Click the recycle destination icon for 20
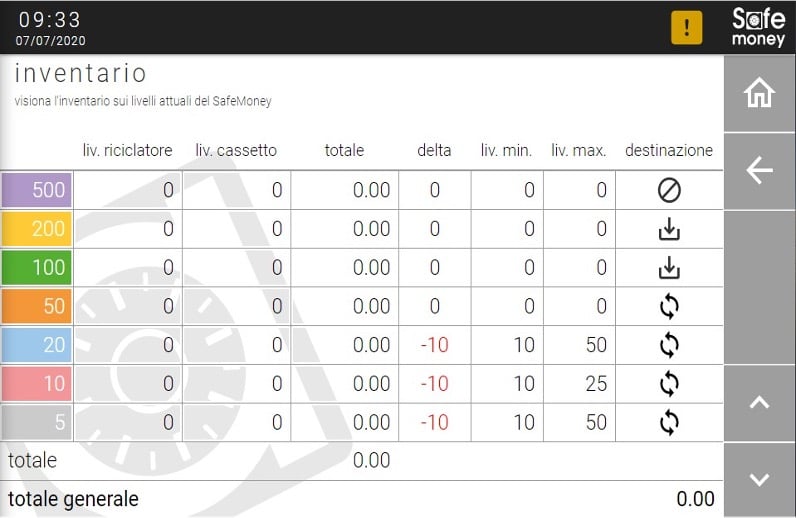This screenshot has height=518, width=796. point(669,345)
